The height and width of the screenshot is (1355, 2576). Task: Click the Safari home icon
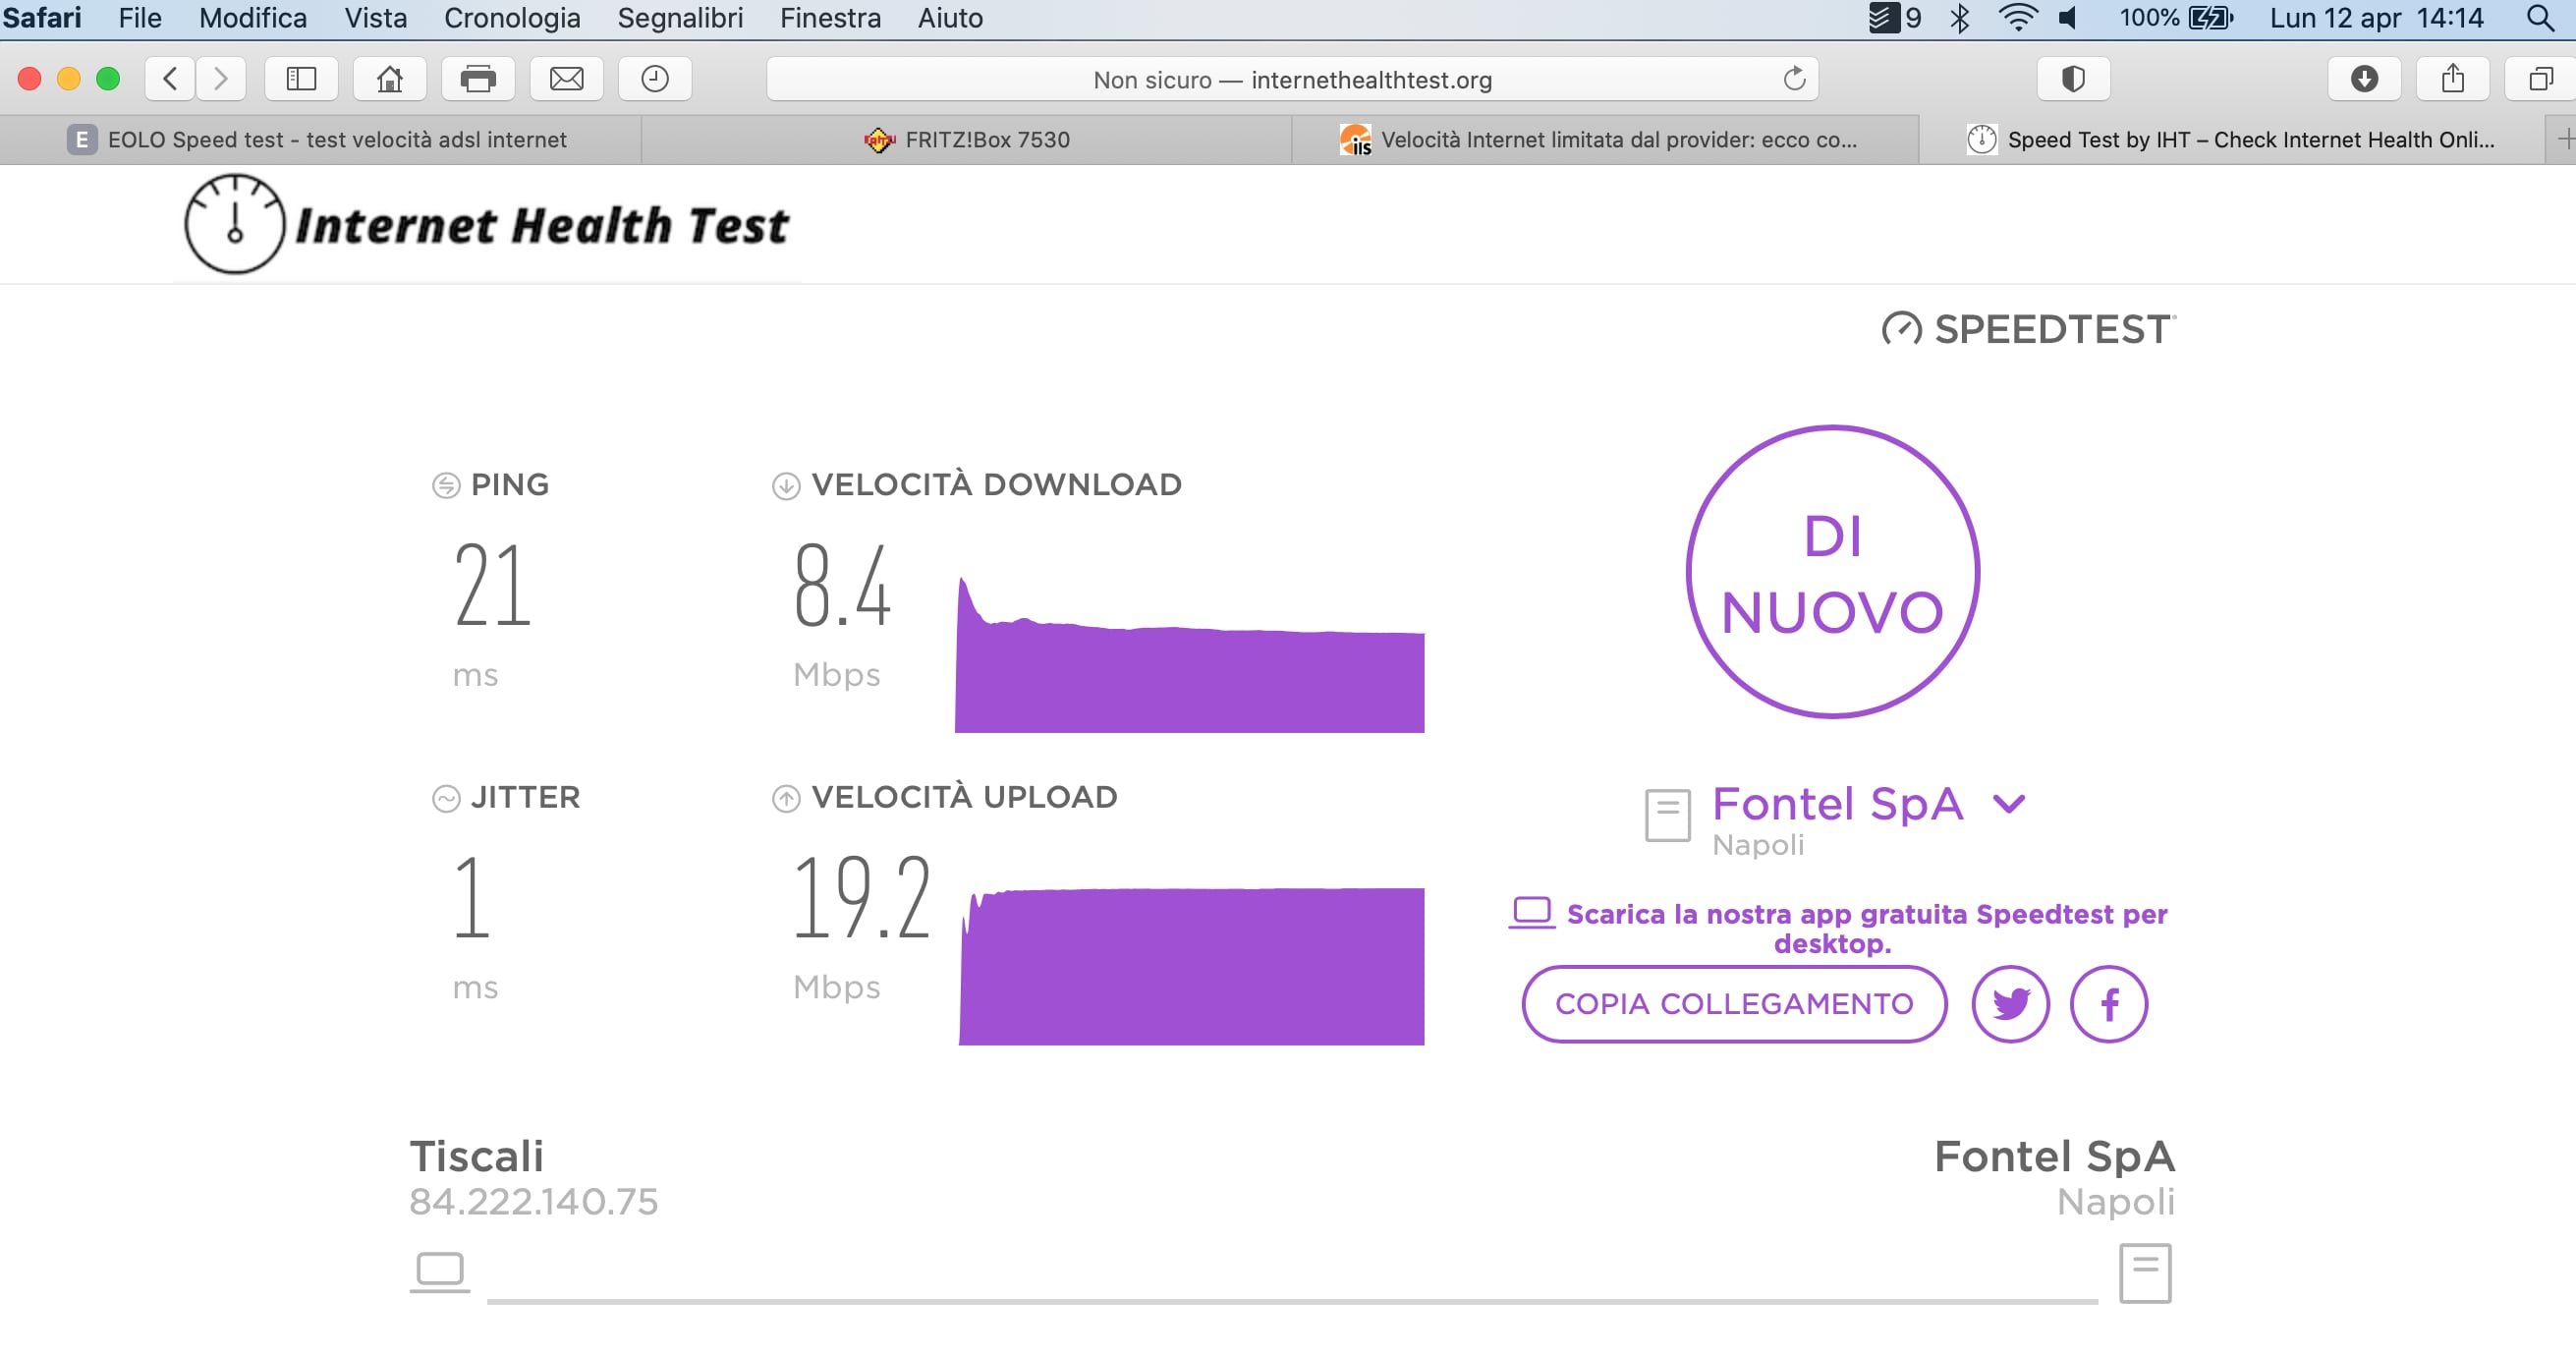pos(389,79)
